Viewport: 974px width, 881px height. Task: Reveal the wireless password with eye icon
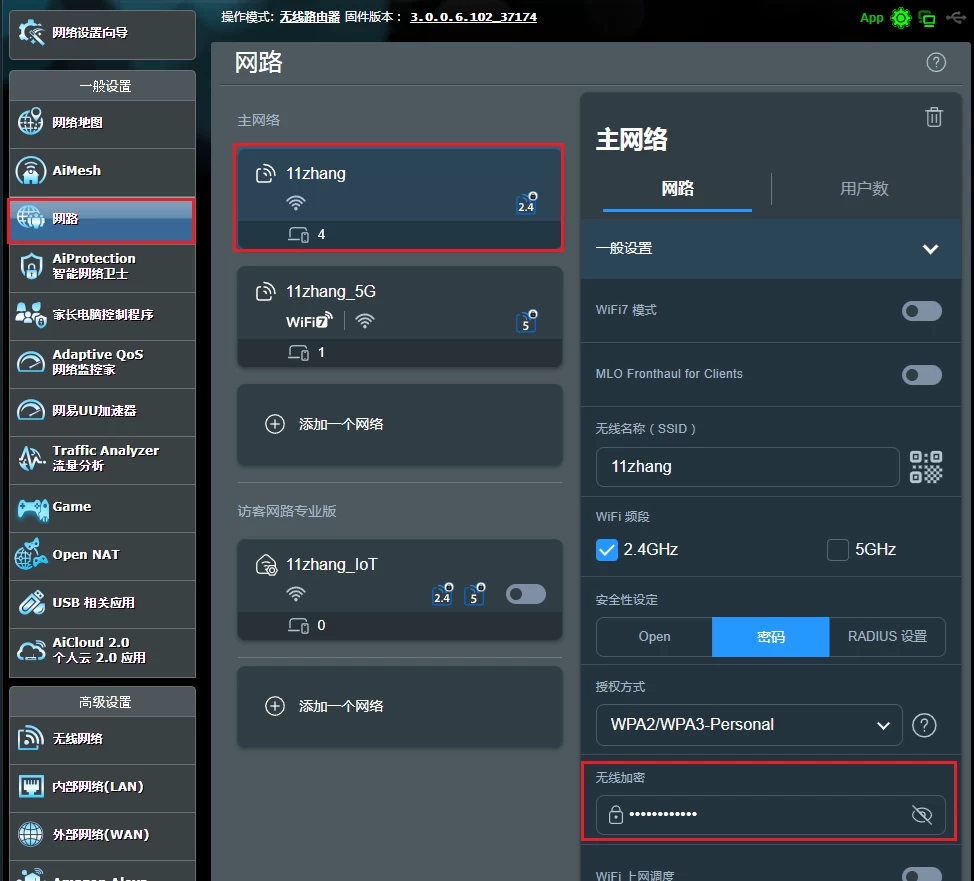click(919, 814)
